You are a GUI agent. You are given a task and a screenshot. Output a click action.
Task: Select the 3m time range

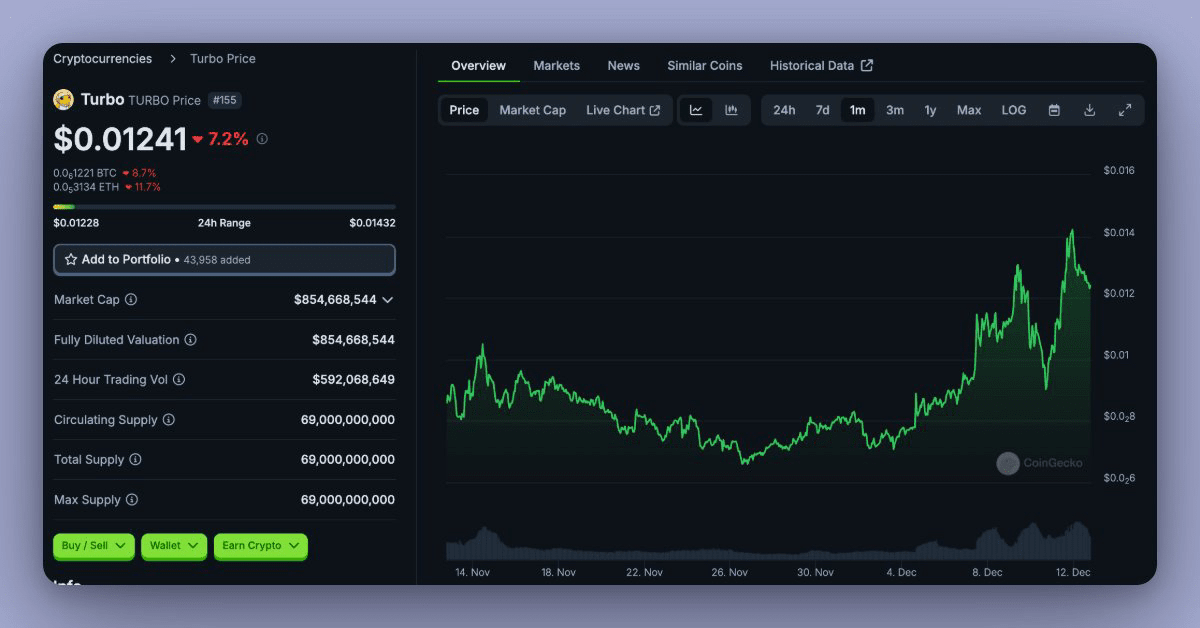(895, 110)
